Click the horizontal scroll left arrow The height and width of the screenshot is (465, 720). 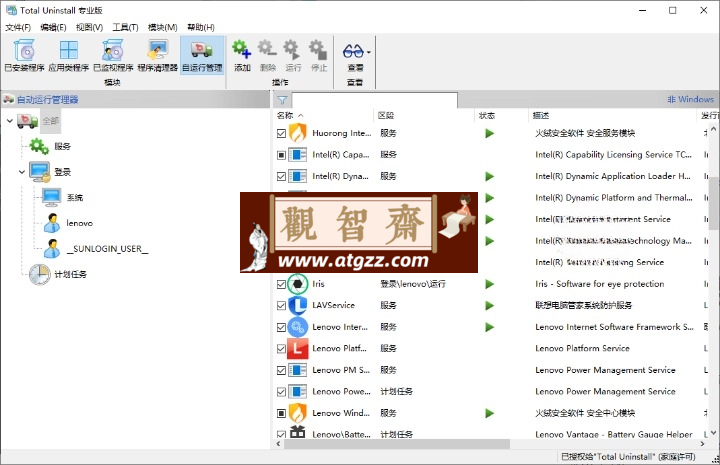[x=278, y=444]
